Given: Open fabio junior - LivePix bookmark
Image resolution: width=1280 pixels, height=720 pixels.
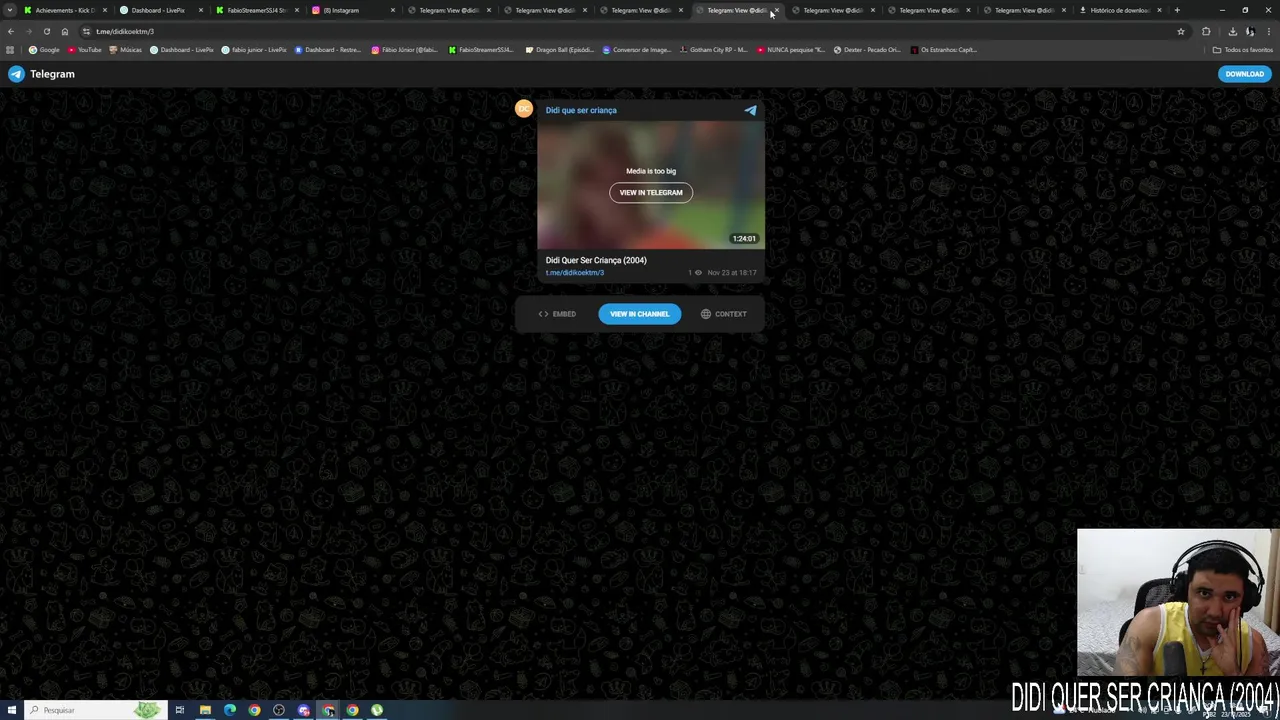Looking at the screenshot, I should pyautogui.click(x=254, y=49).
